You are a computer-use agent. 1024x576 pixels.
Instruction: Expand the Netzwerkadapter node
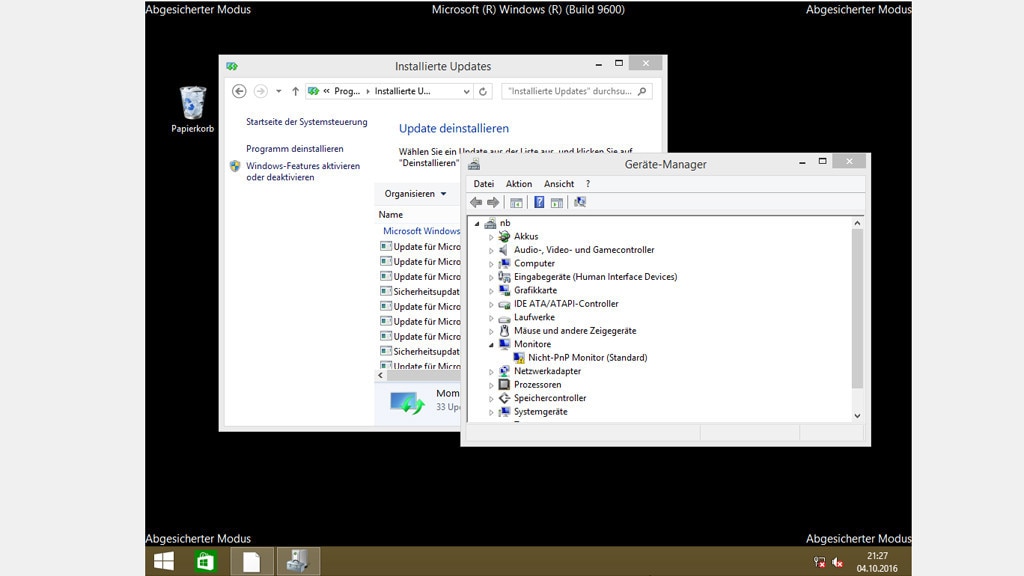pos(491,372)
